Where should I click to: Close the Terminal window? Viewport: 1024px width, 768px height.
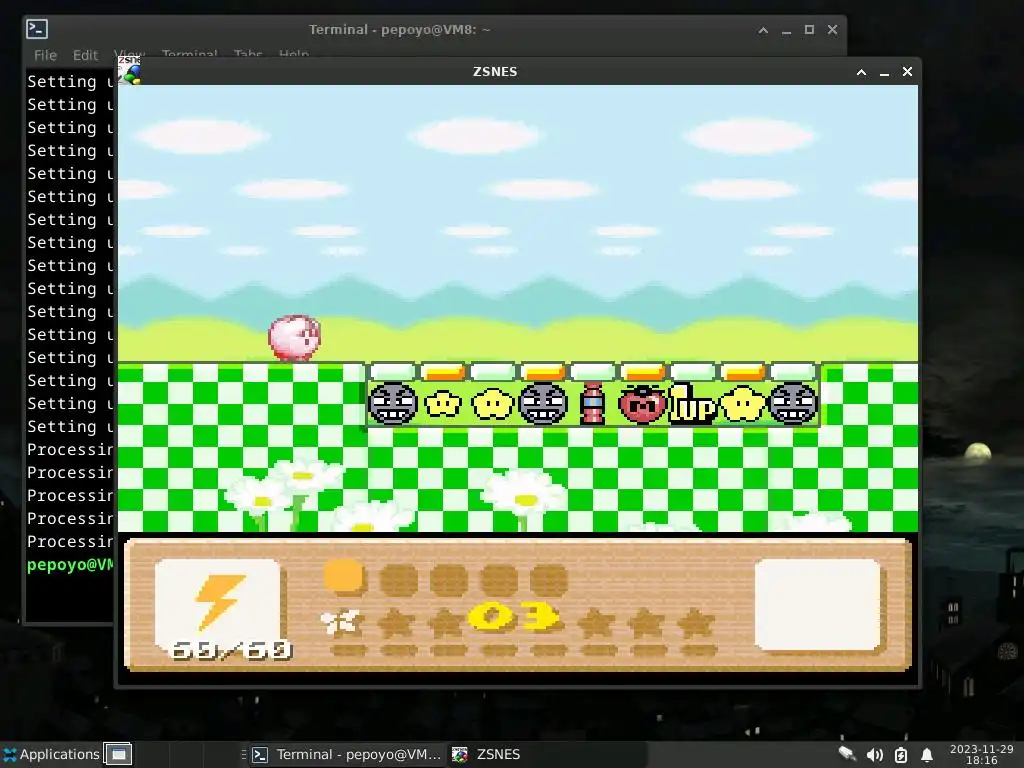coord(832,29)
